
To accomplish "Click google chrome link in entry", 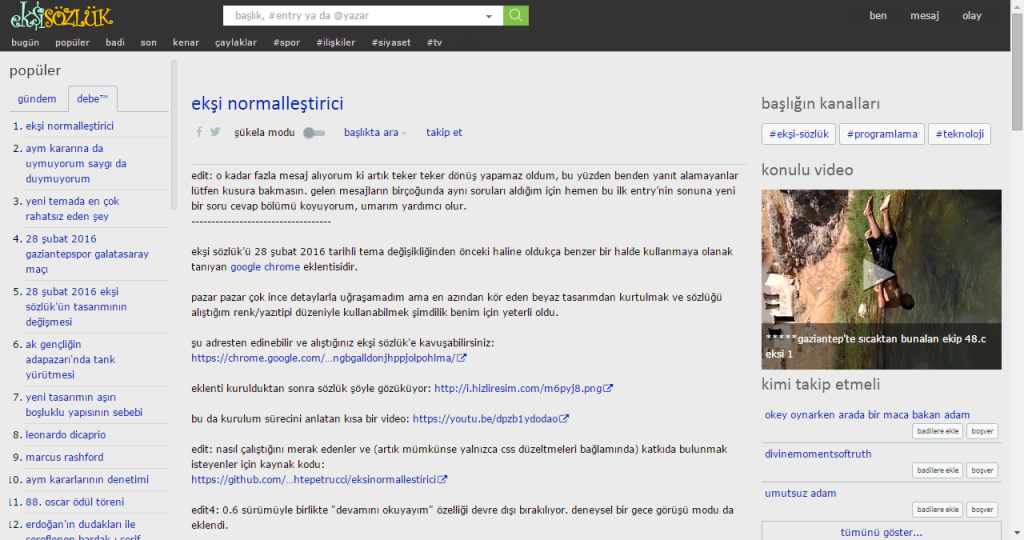I will [x=265, y=266].
